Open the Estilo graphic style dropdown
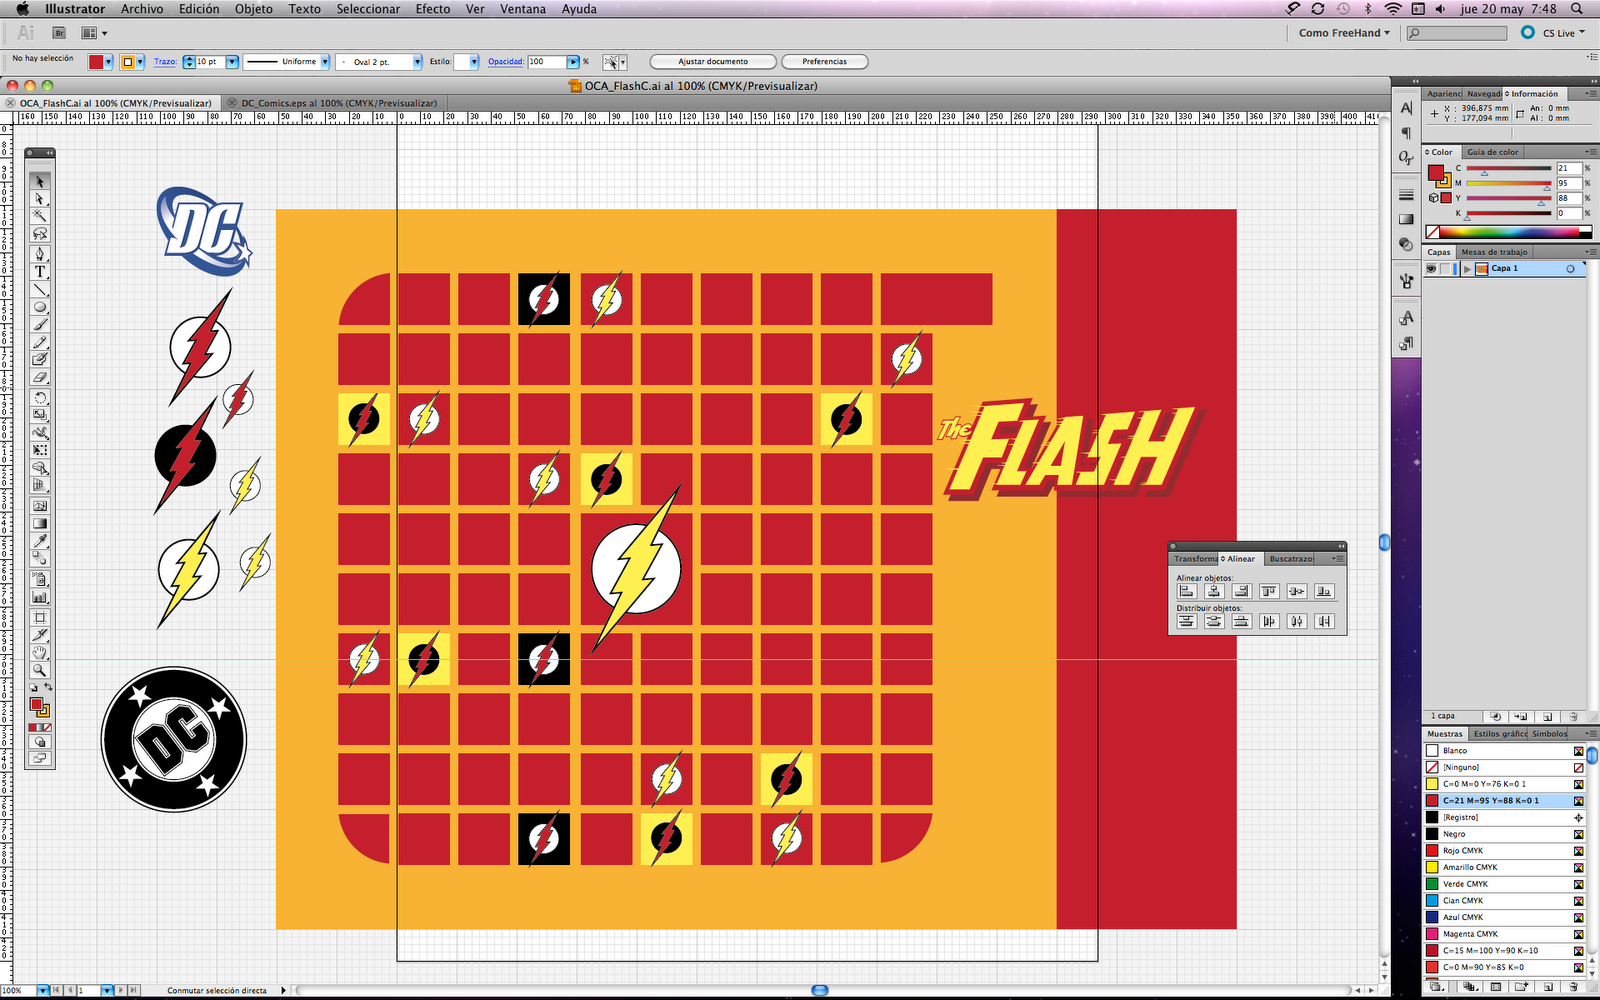 click(x=474, y=62)
